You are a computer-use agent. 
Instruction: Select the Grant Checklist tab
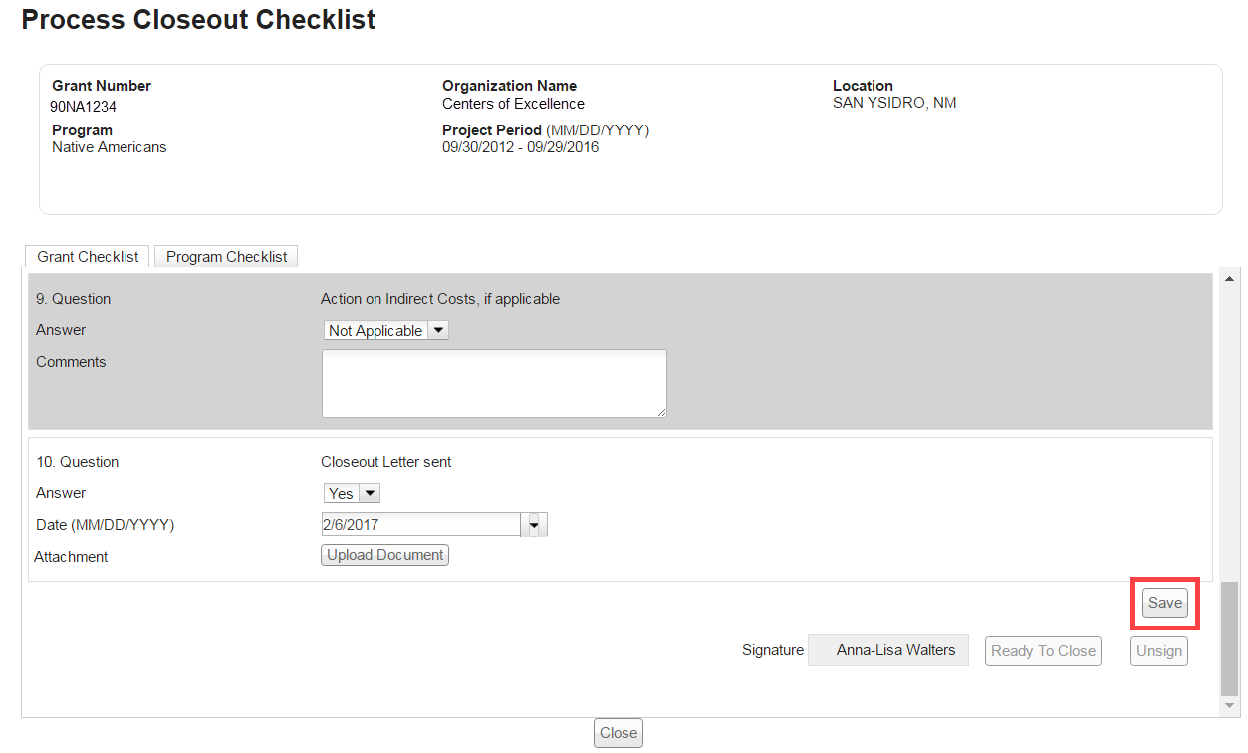point(88,257)
